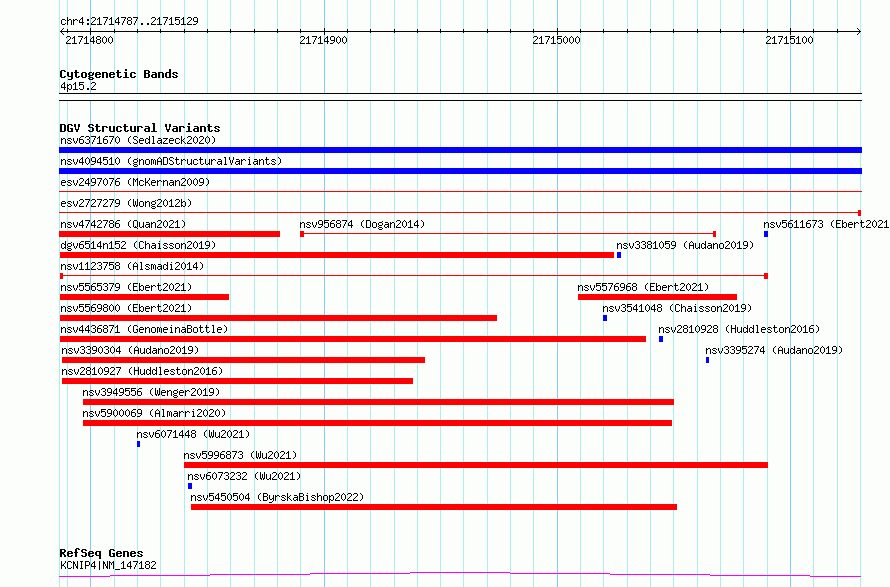The image size is (890, 587).
Task: Select the red nsv4742786 variant bar
Action: click(x=170, y=234)
